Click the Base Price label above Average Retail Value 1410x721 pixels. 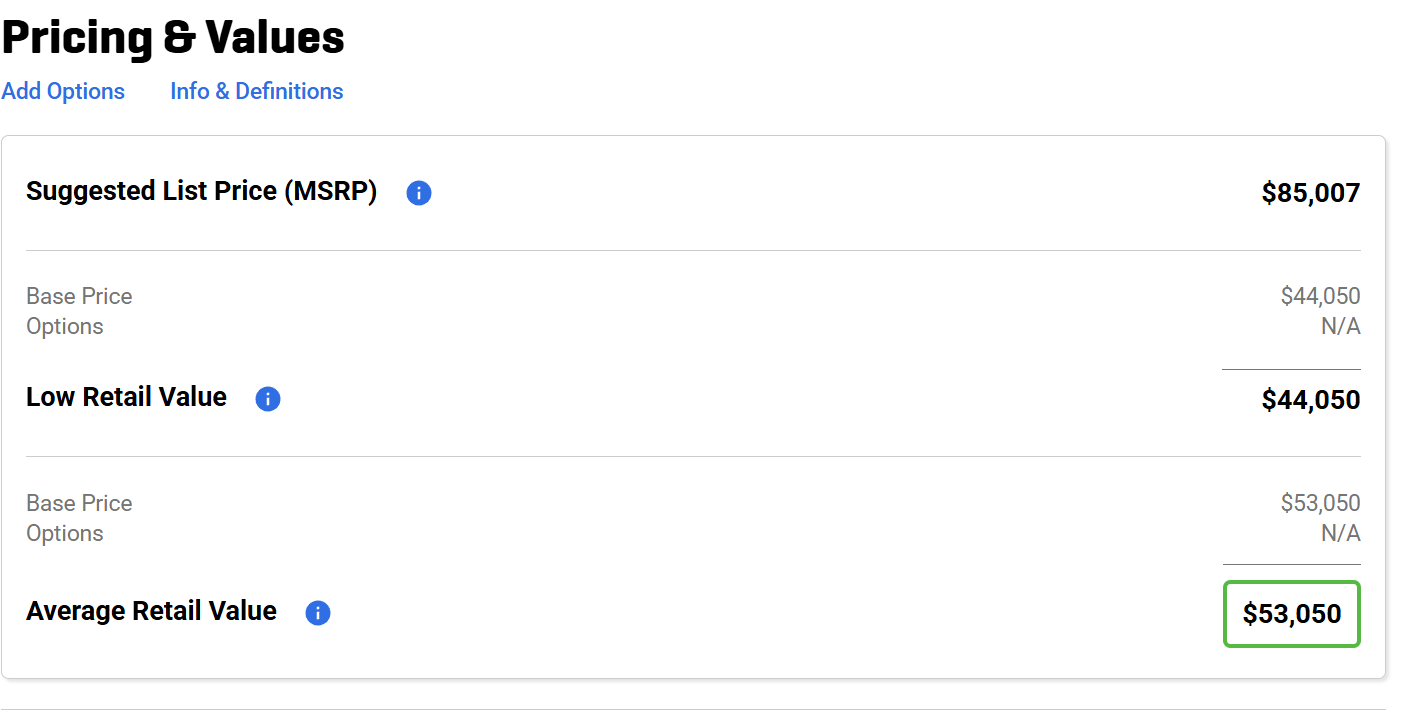(79, 503)
